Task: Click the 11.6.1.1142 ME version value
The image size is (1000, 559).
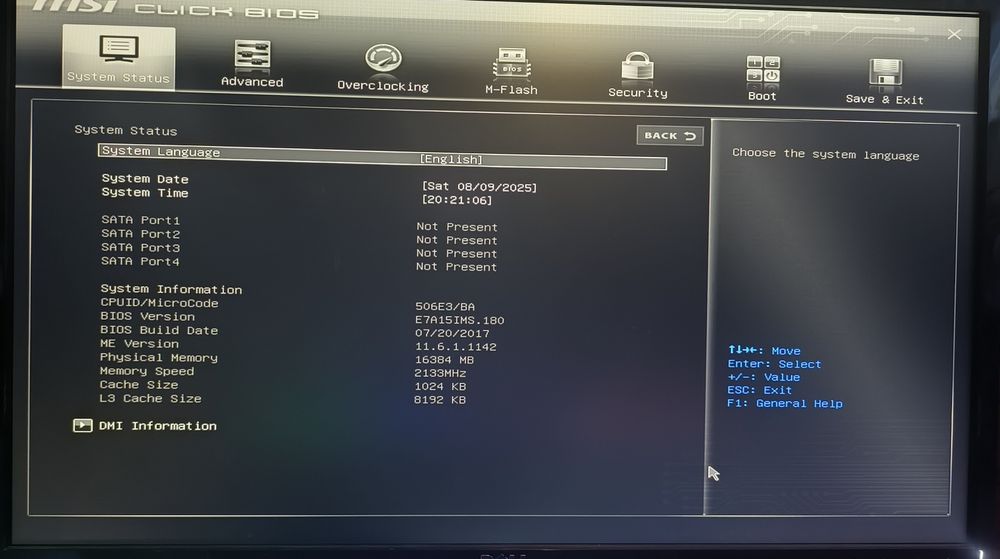Action: coord(455,347)
